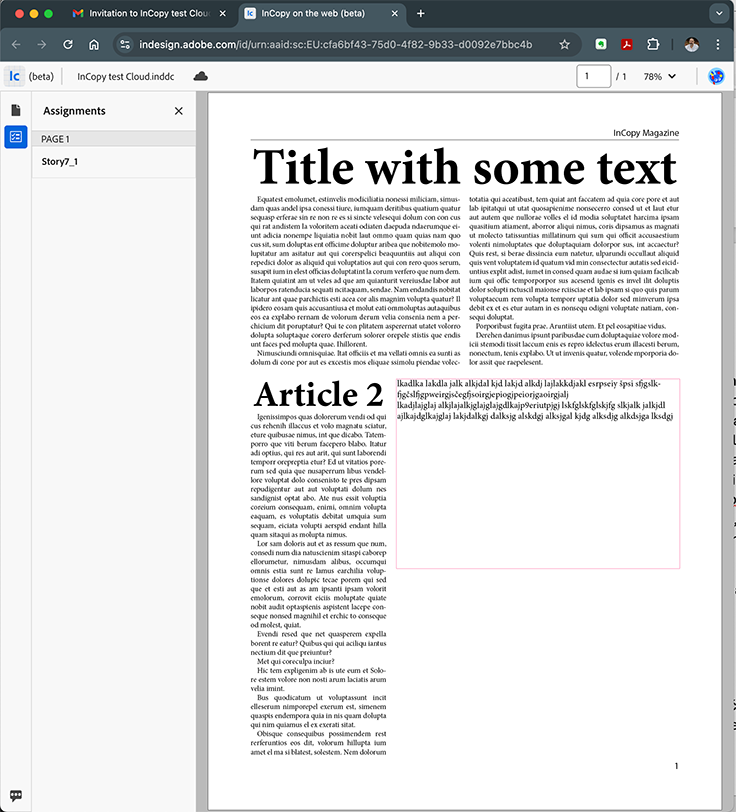
Task: Go forward in browser history
Action: [x=42, y=45]
